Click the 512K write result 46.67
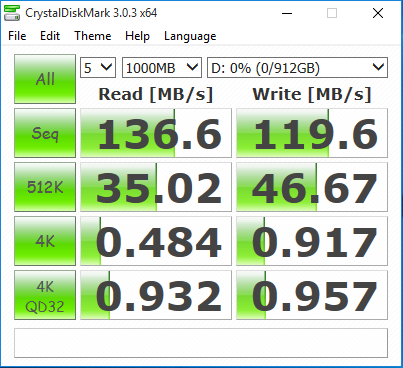This screenshot has height=368, width=403. pyautogui.click(x=312, y=187)
